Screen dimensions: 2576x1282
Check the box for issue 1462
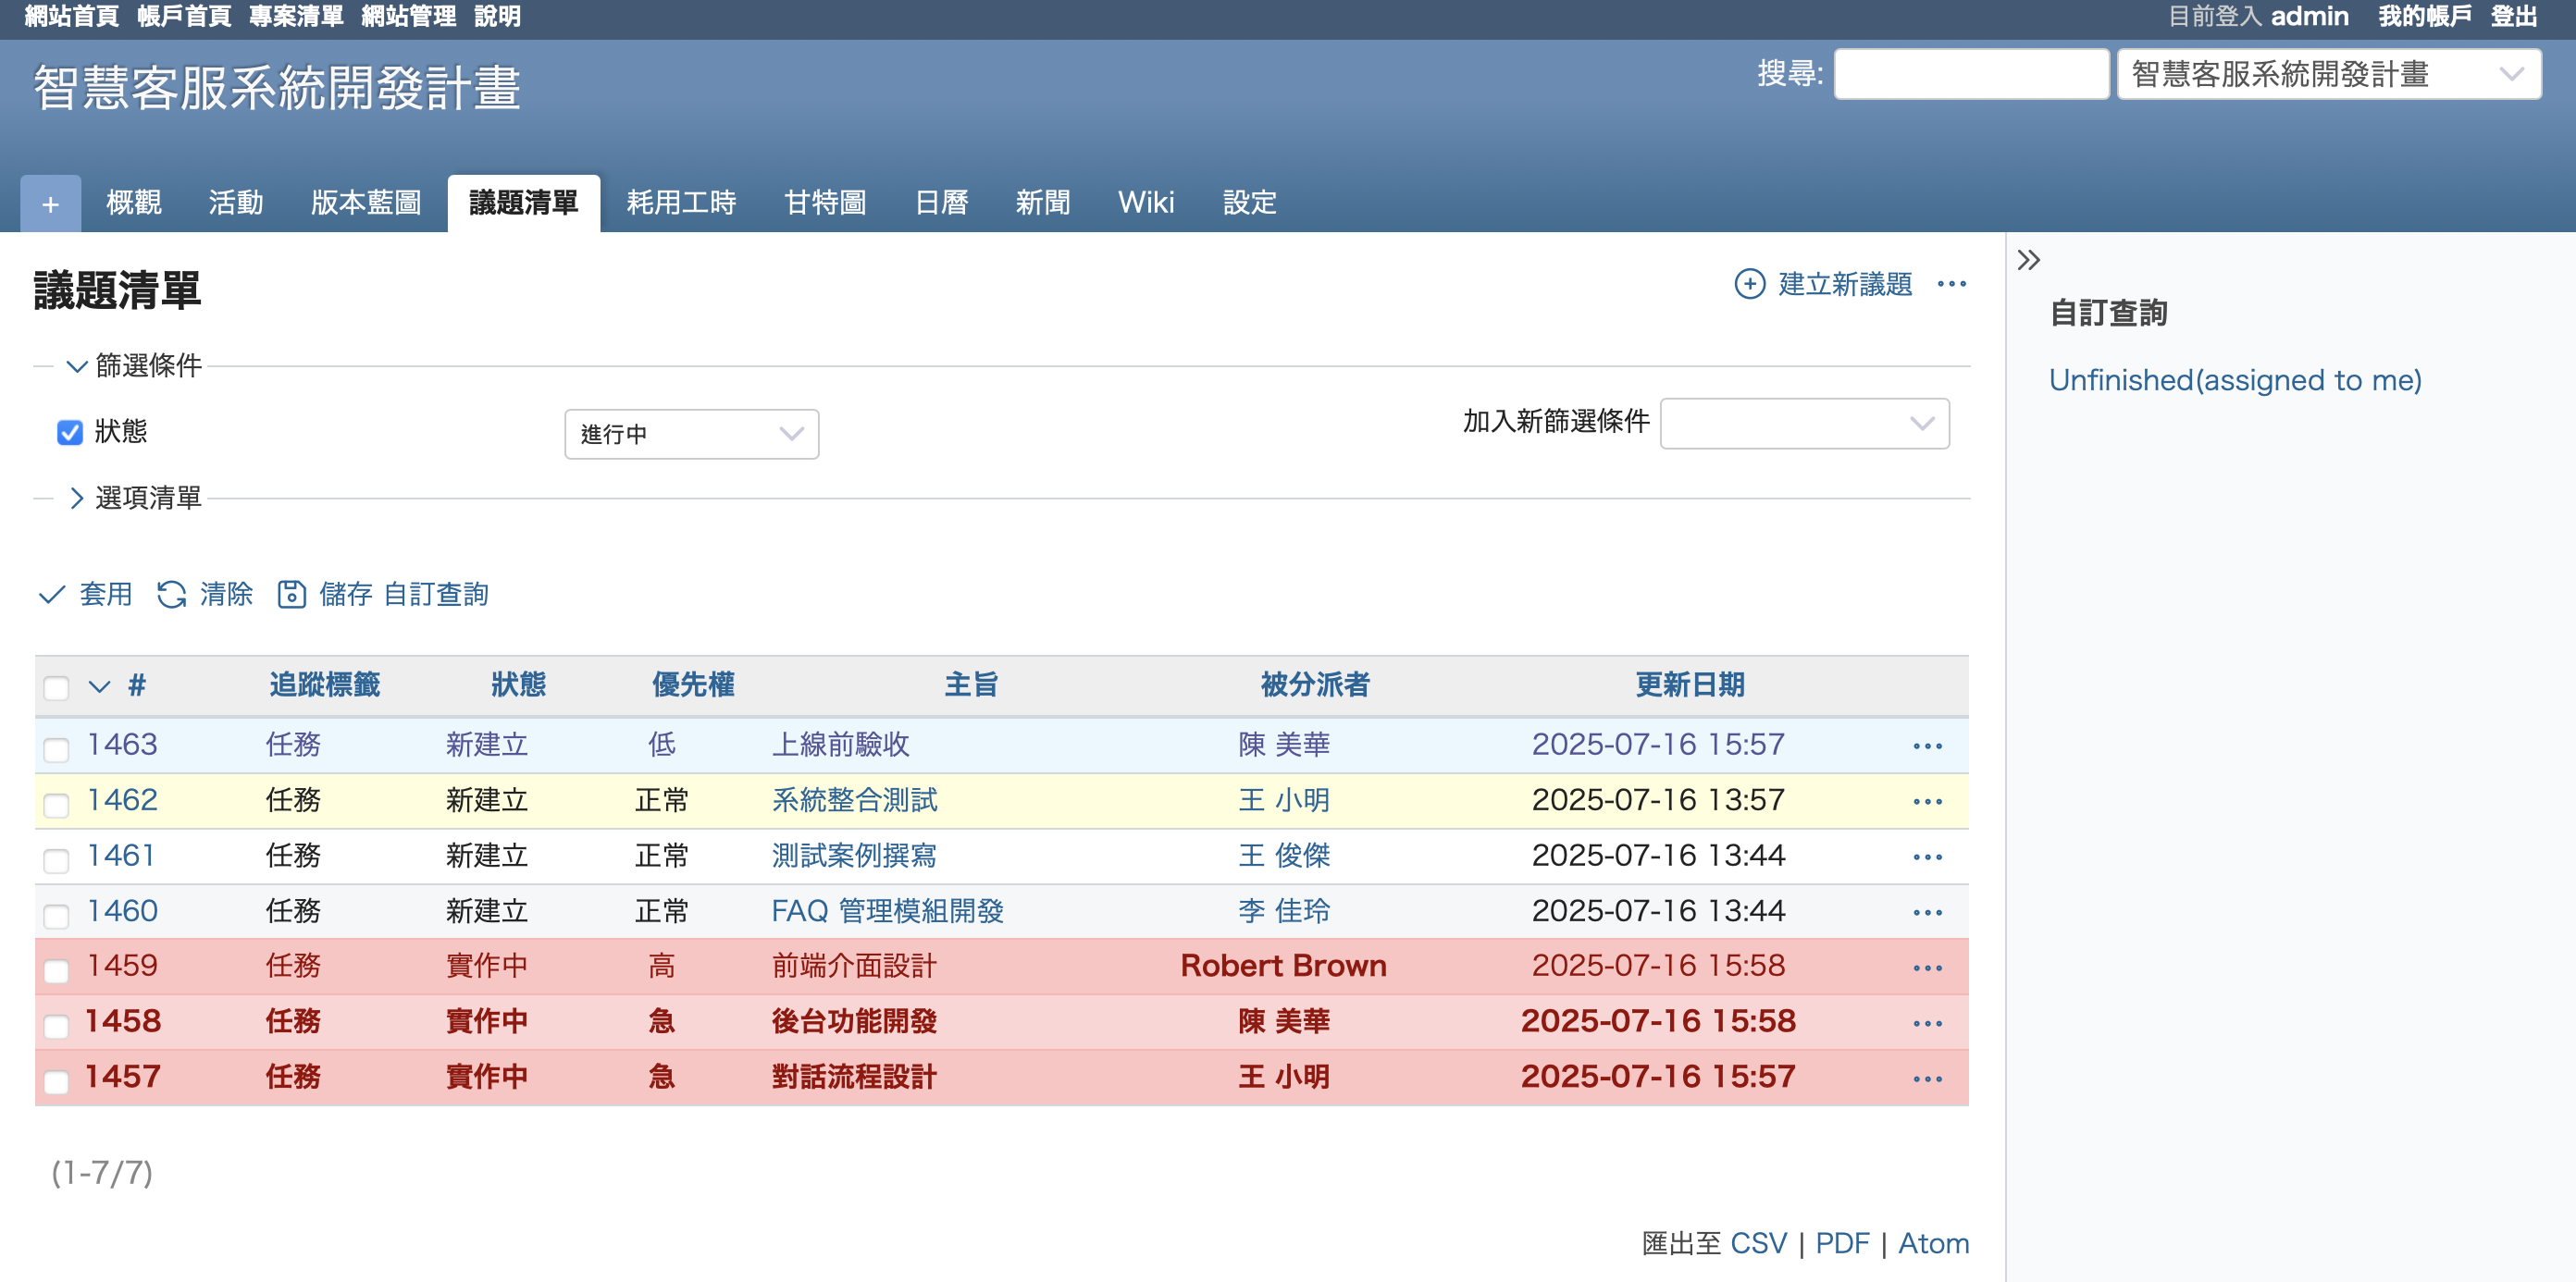point(57,805)
